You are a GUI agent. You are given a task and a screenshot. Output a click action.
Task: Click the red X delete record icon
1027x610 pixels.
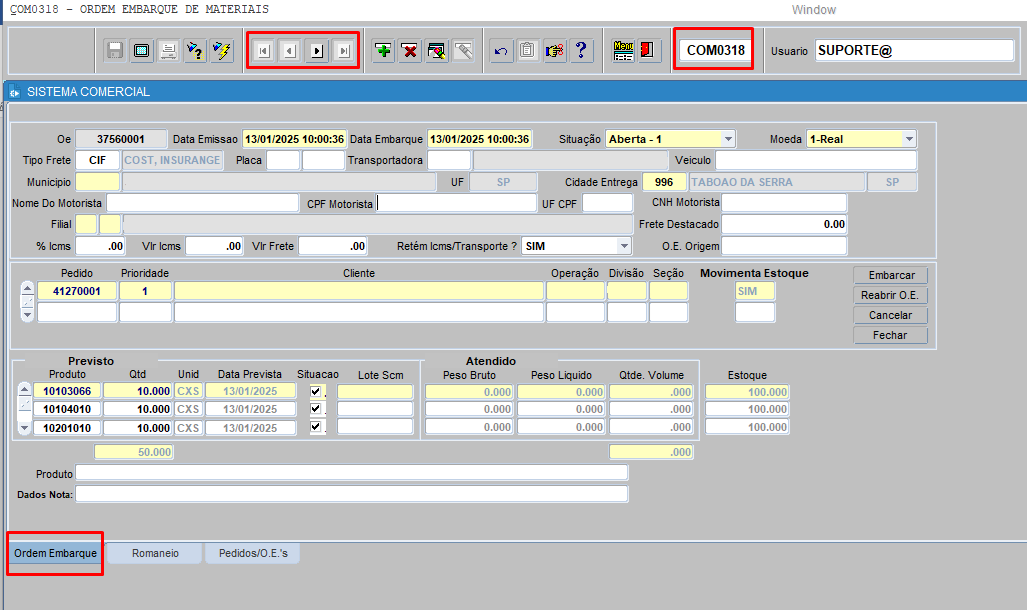410,50
